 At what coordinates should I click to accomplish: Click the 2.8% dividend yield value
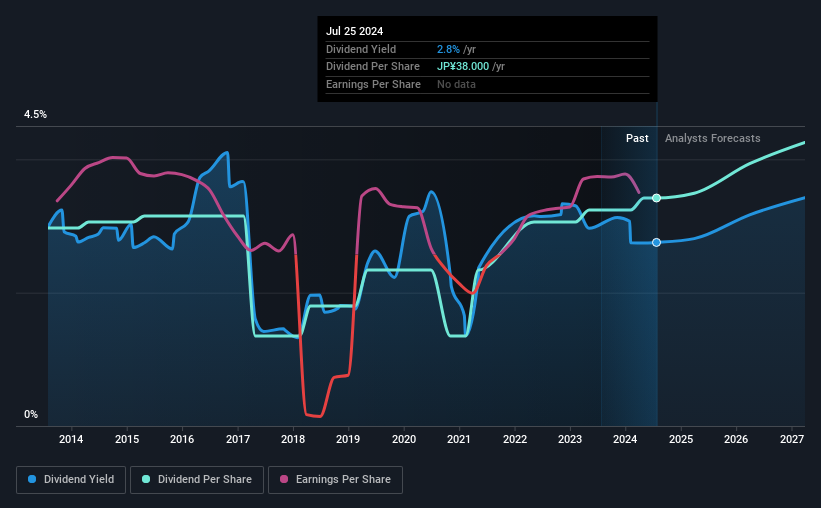pyautogui.click(x=448, y=49)
